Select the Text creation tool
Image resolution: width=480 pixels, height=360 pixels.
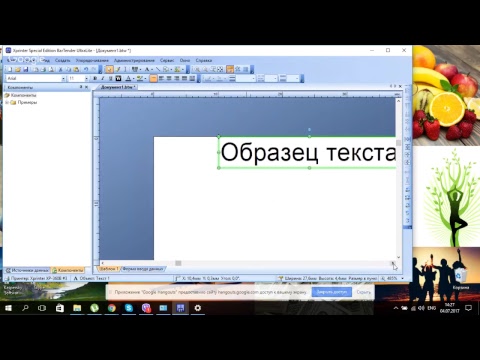pyautogui.click(x=147, y=69)
